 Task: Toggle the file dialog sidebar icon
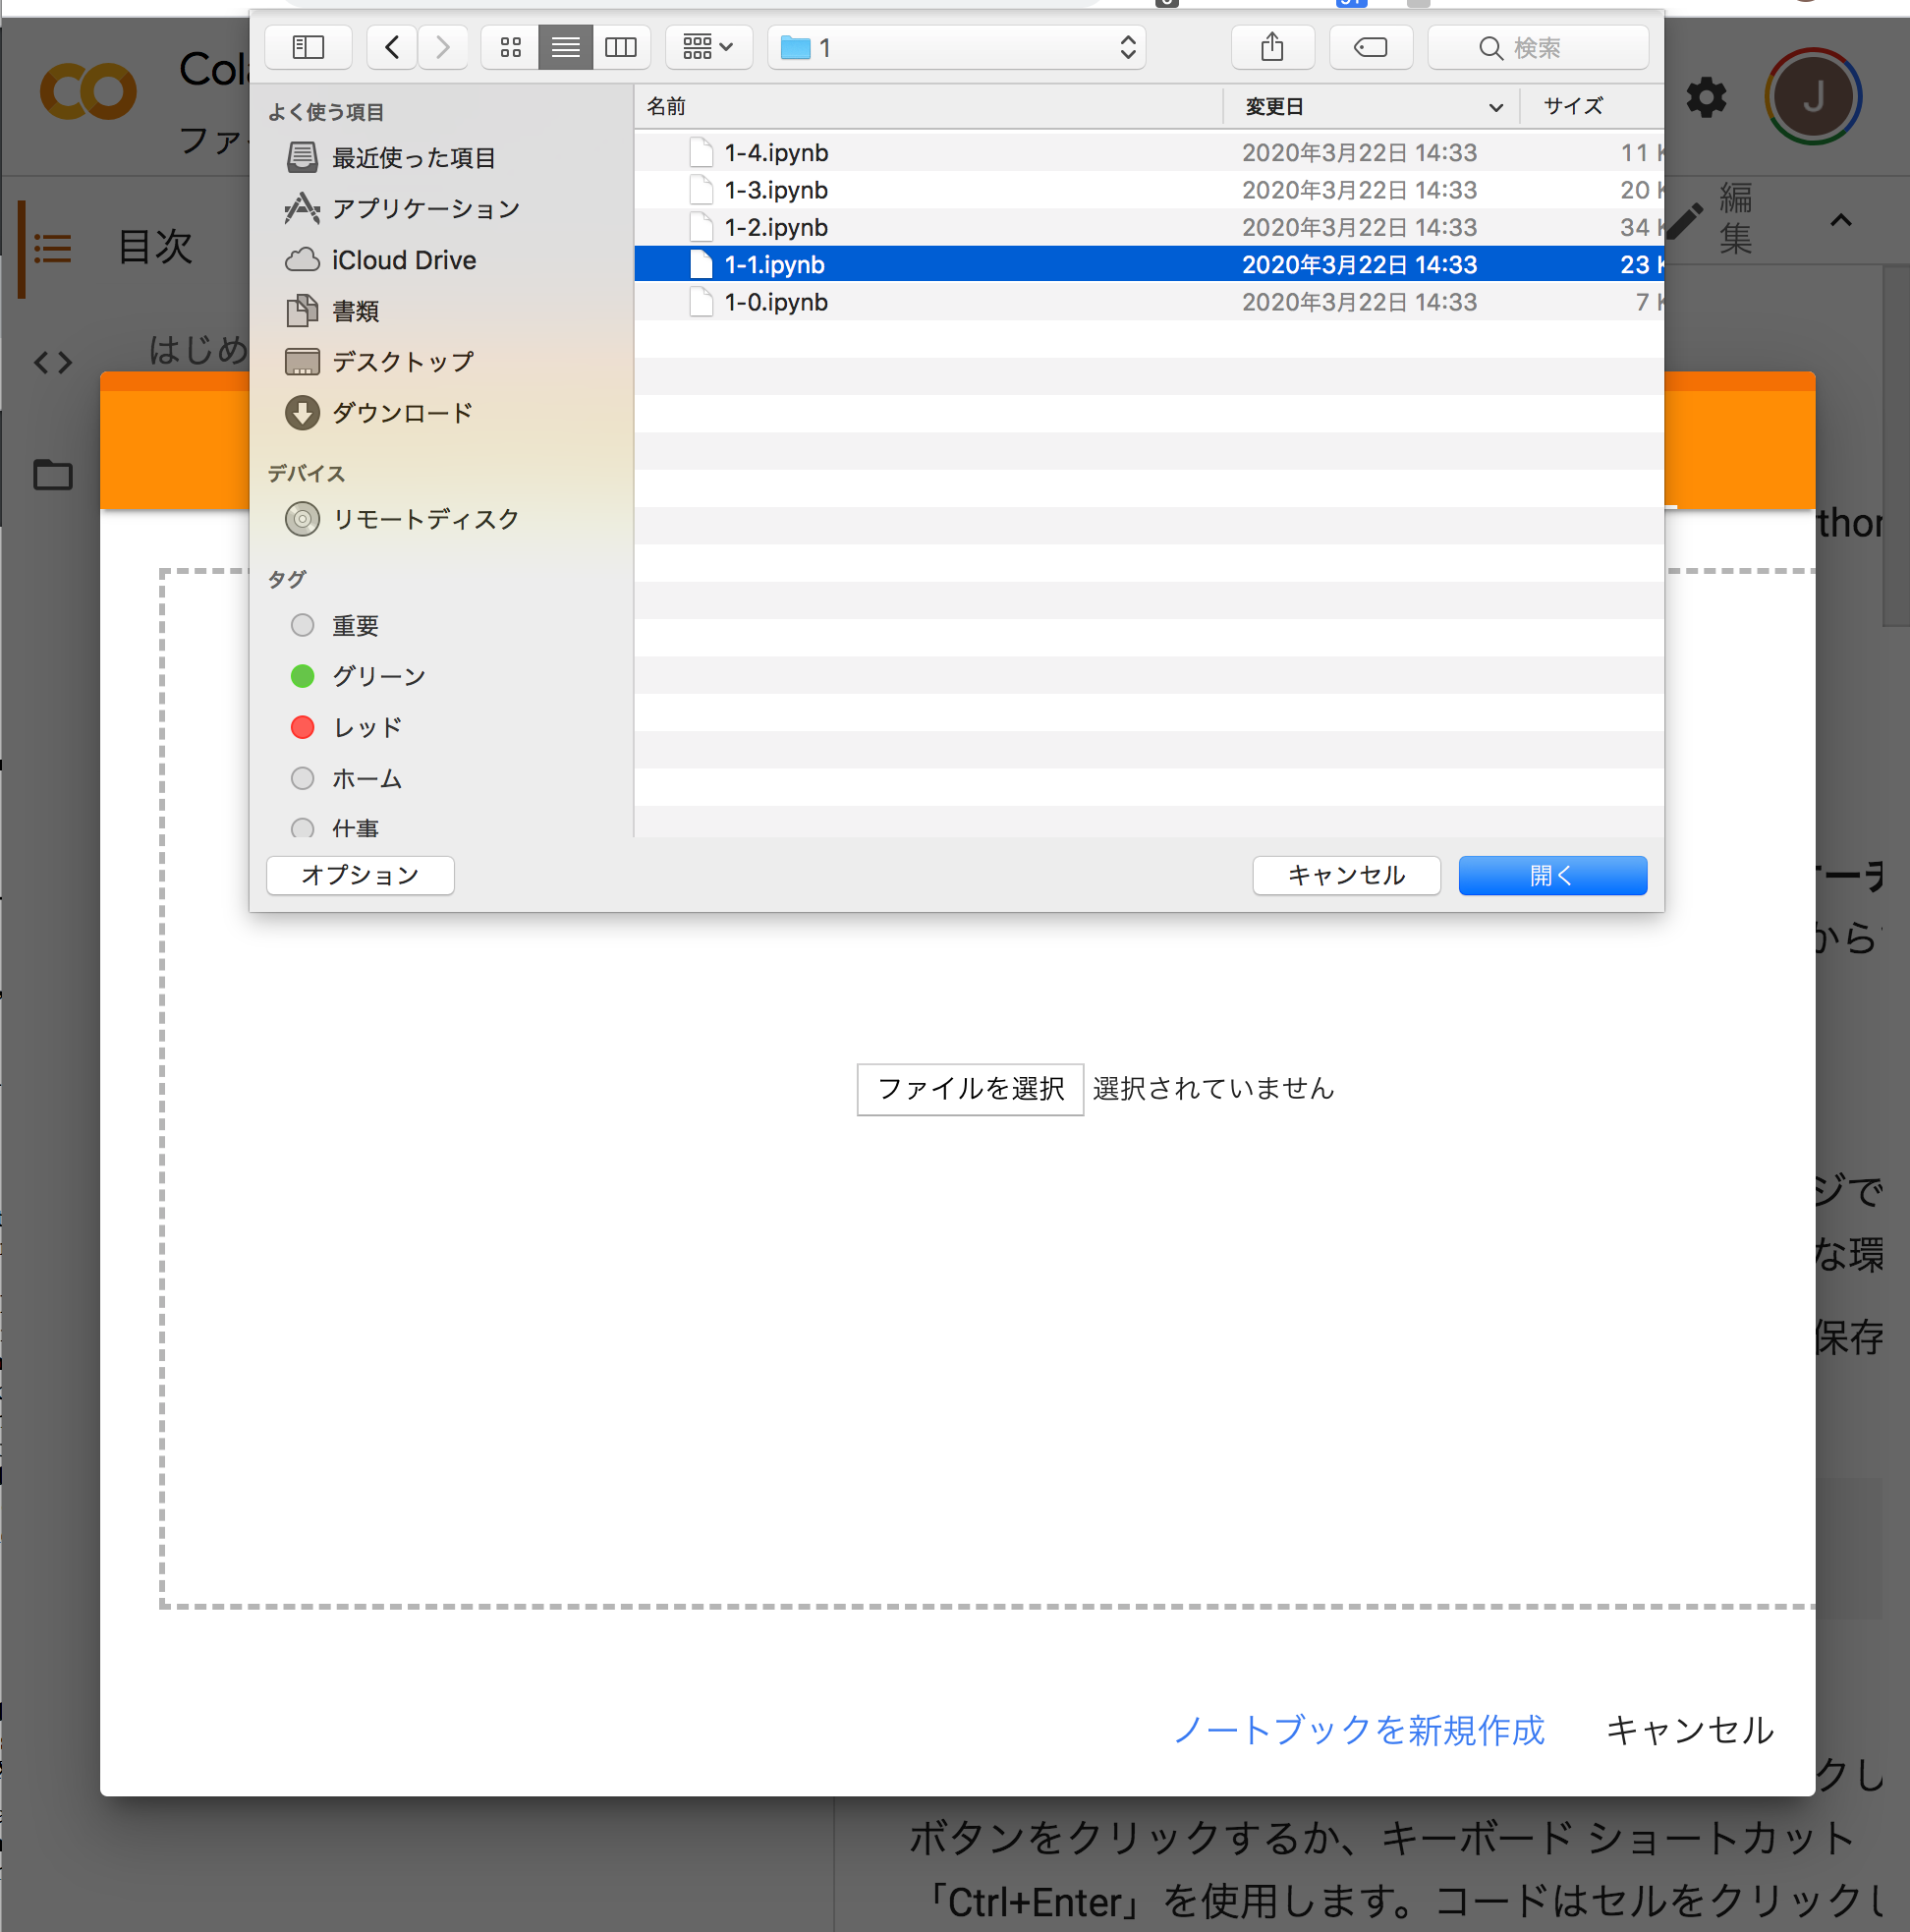pos(308,47)
